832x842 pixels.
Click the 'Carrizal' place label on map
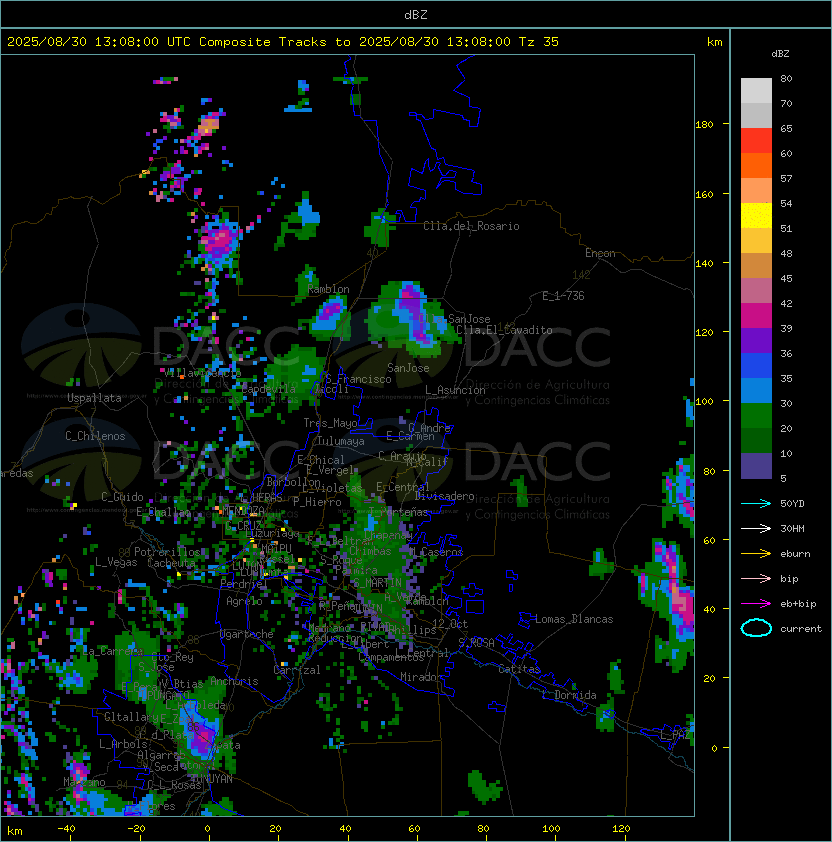[x=296, y=670]
